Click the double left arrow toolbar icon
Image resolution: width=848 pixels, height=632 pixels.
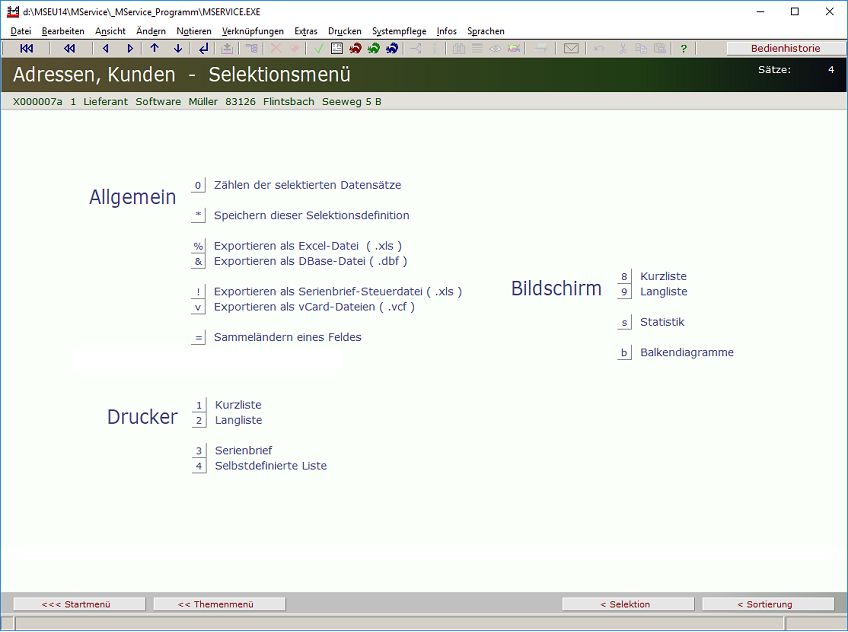(69, 48)
